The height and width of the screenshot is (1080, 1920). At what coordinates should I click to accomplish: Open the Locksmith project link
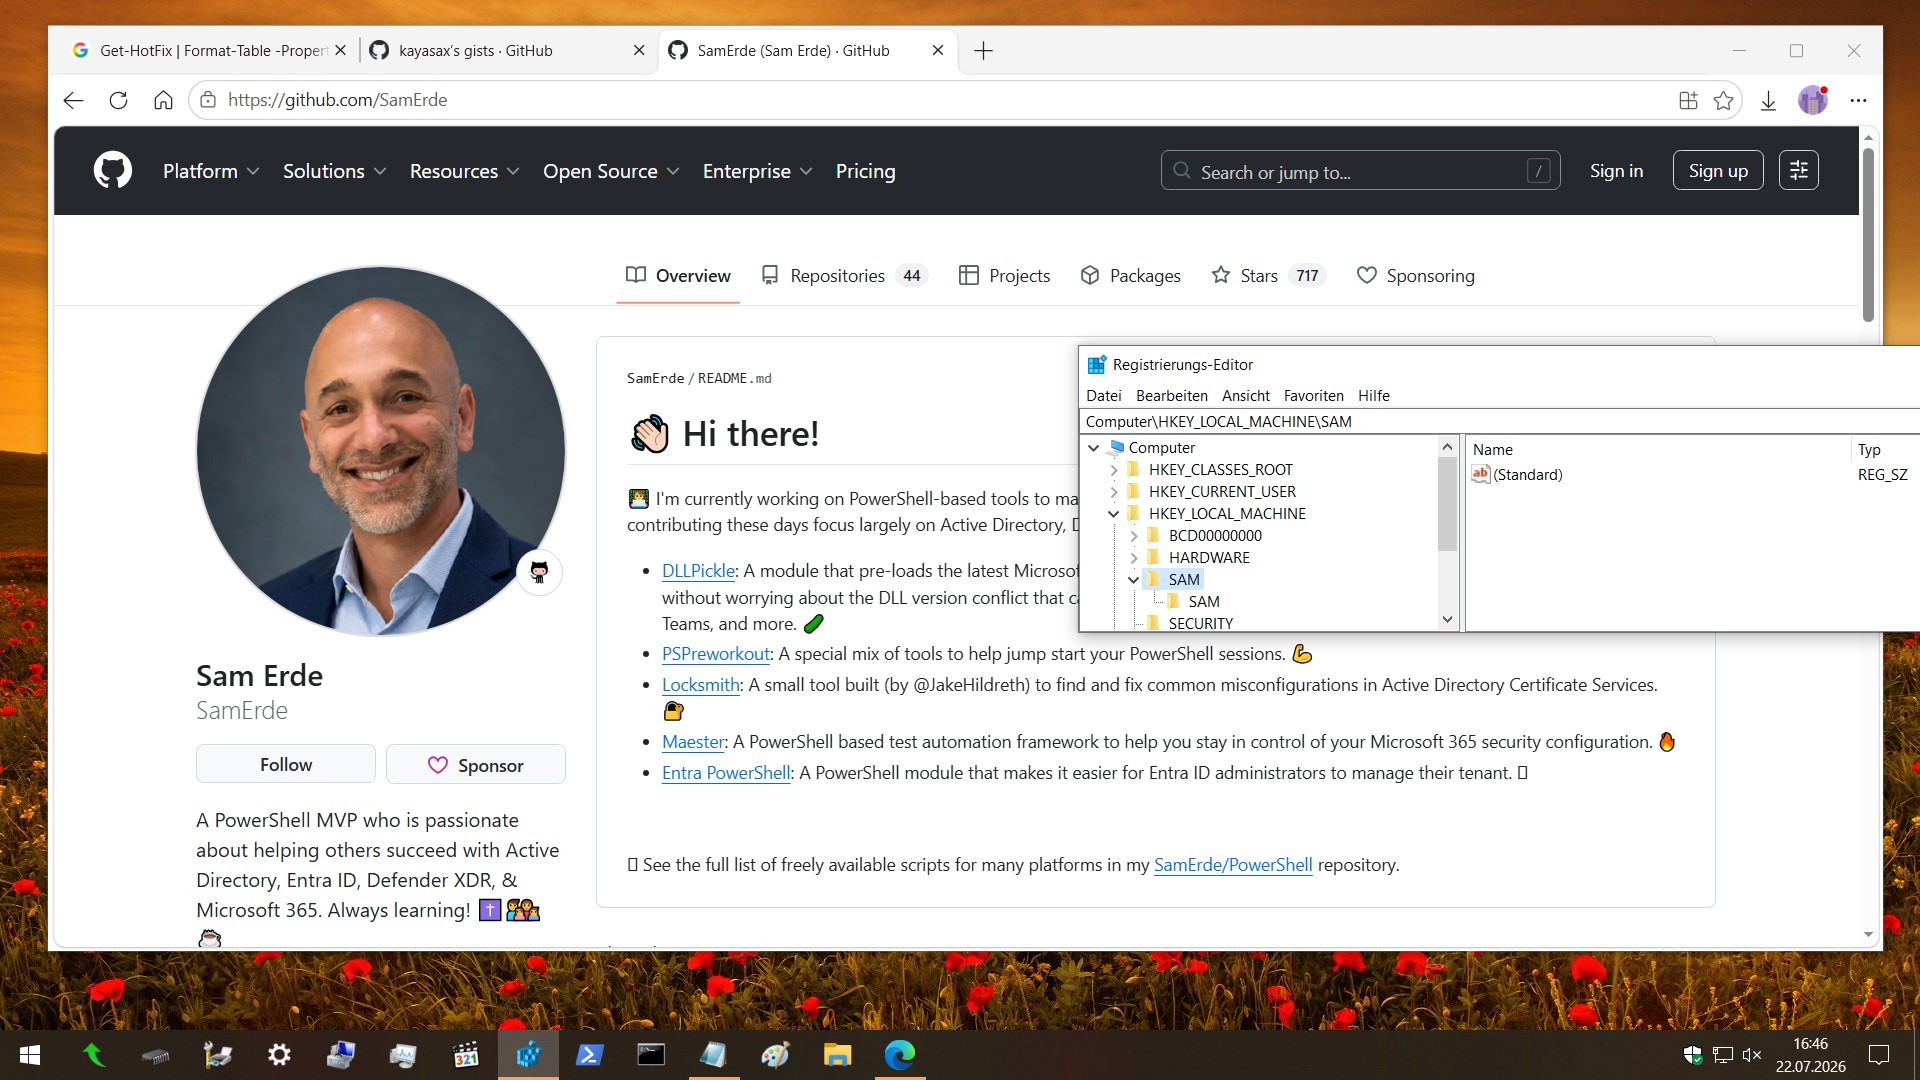pos(701,685)
